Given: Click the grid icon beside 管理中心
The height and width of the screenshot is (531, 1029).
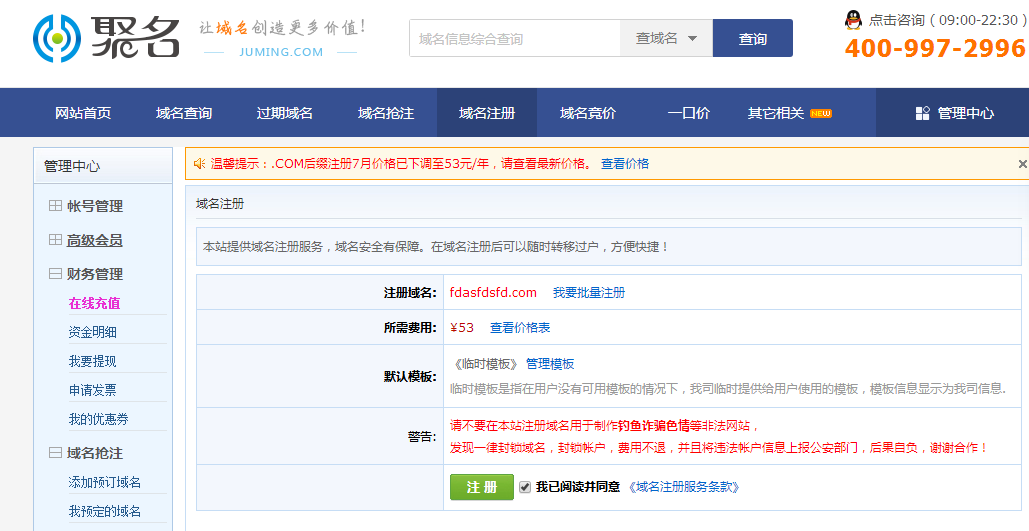Looking at the screenshot, I should tap(923, 113).
